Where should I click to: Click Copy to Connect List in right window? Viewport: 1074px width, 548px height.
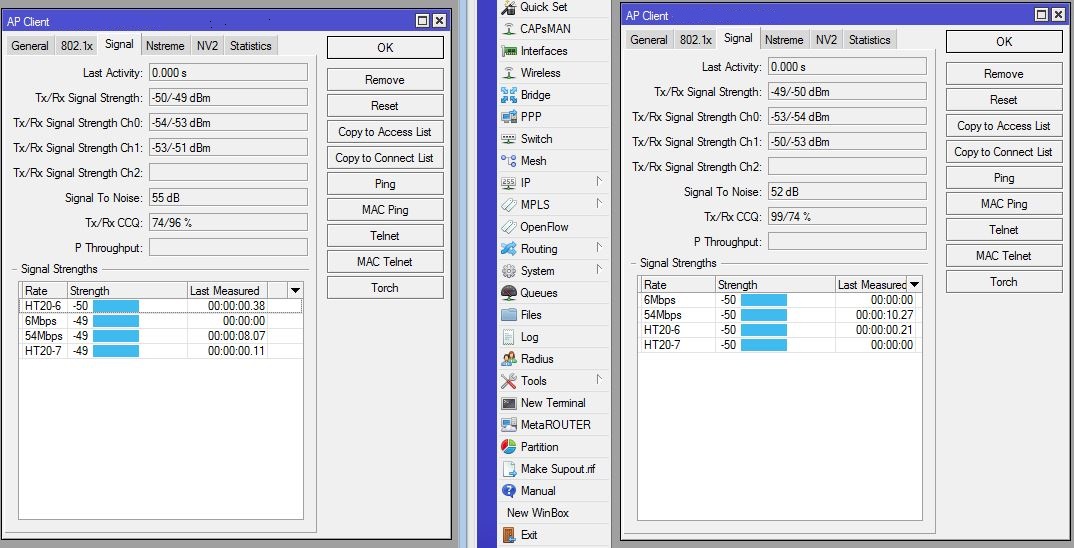pos(1003,151)
